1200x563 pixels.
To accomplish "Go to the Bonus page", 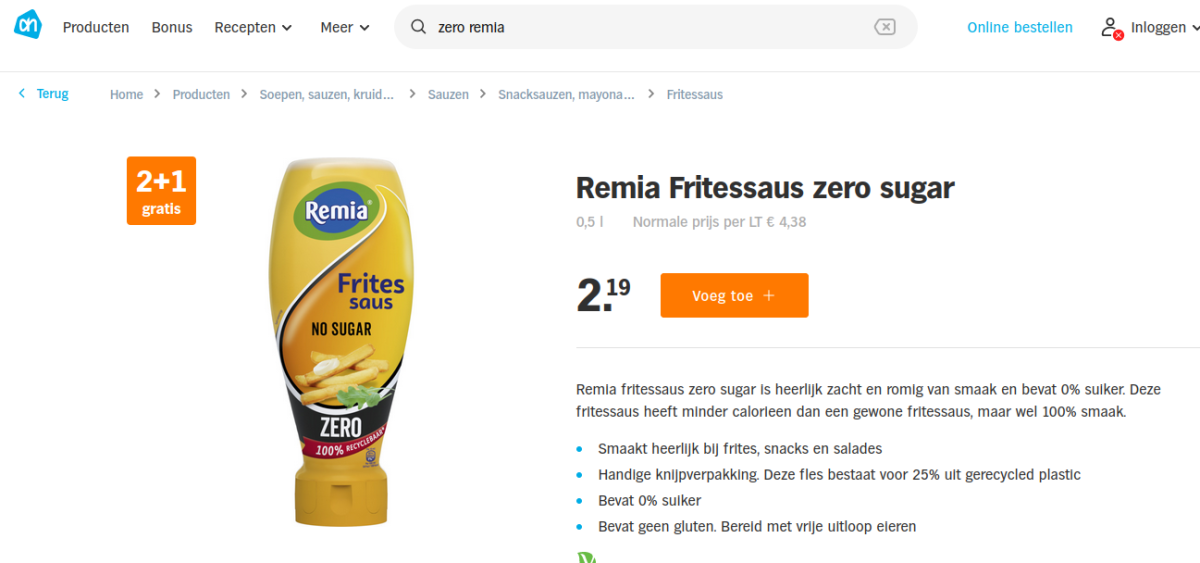I will (172, 27).
